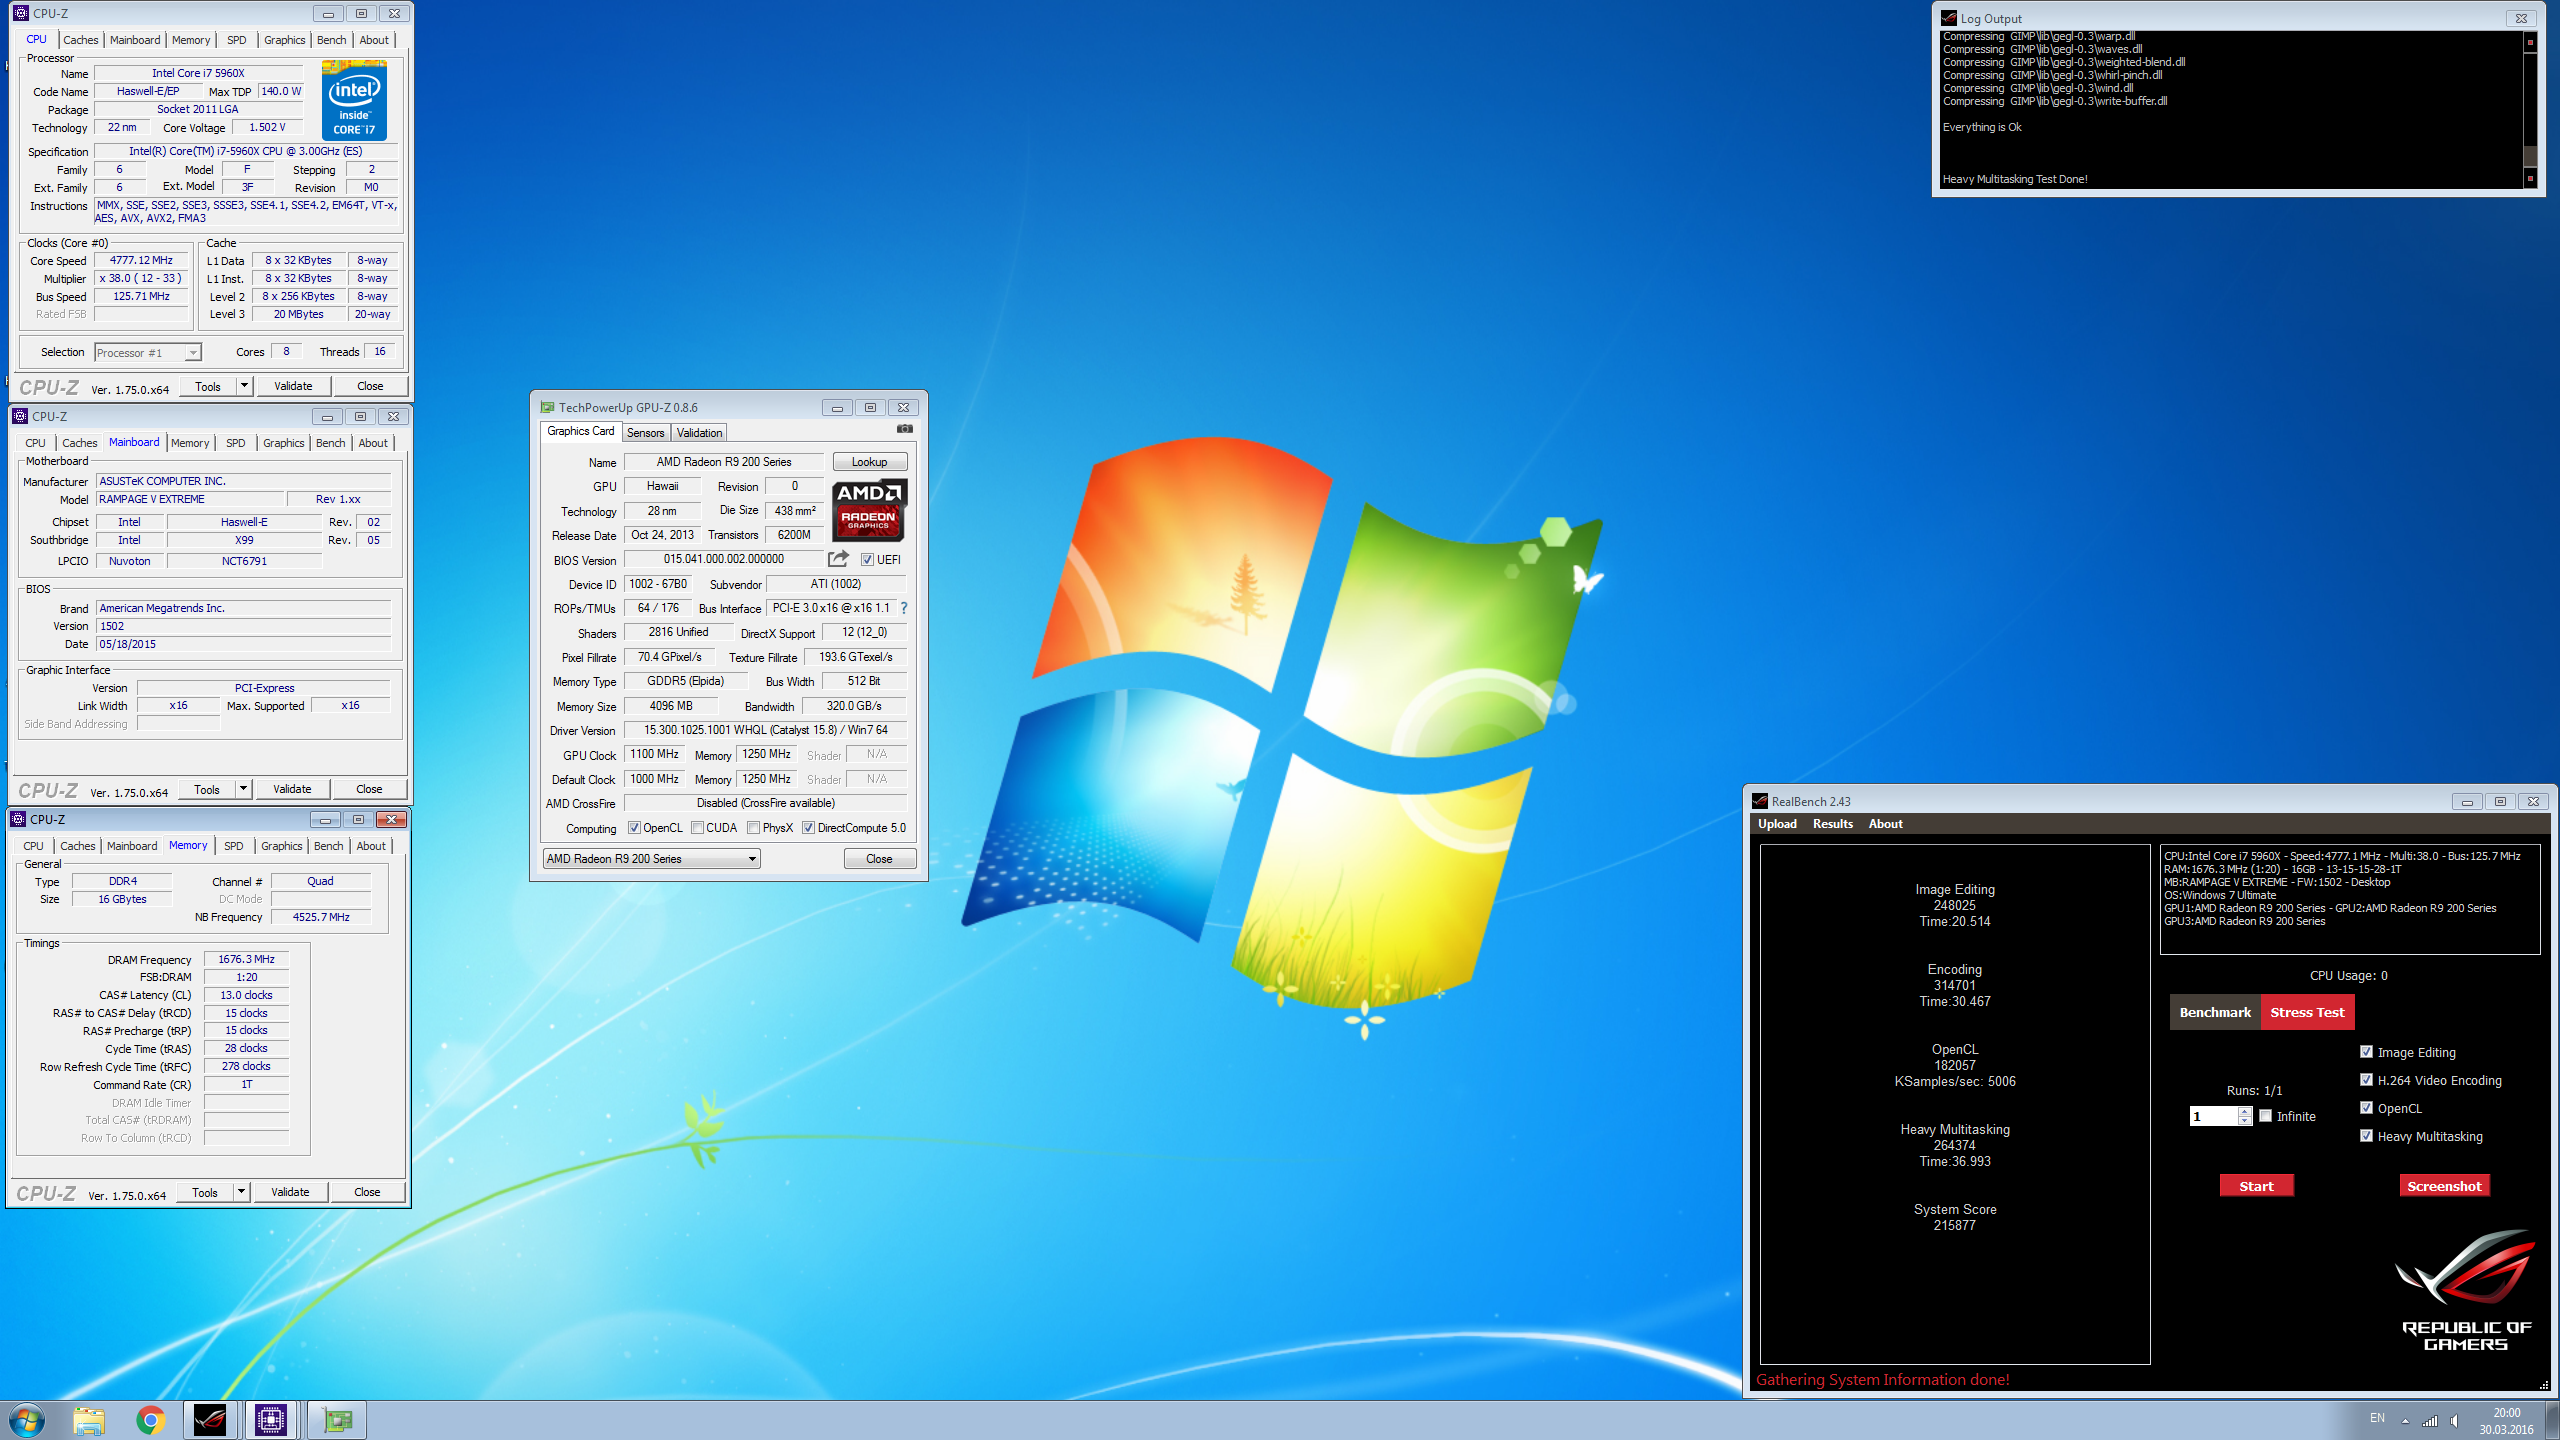Enable the Infinite runs checkbox

click(2265, 1116)
